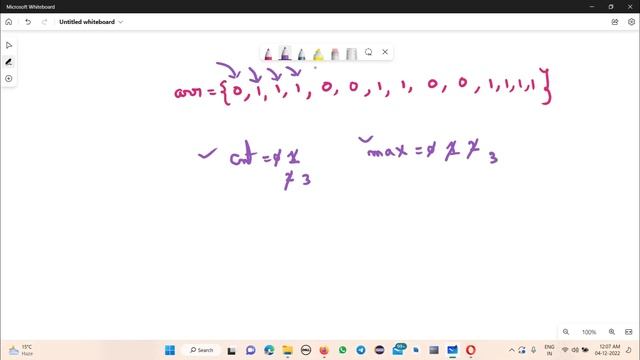Switch to the Inking pen mode

pyautogui.click(x=9, y=62)
